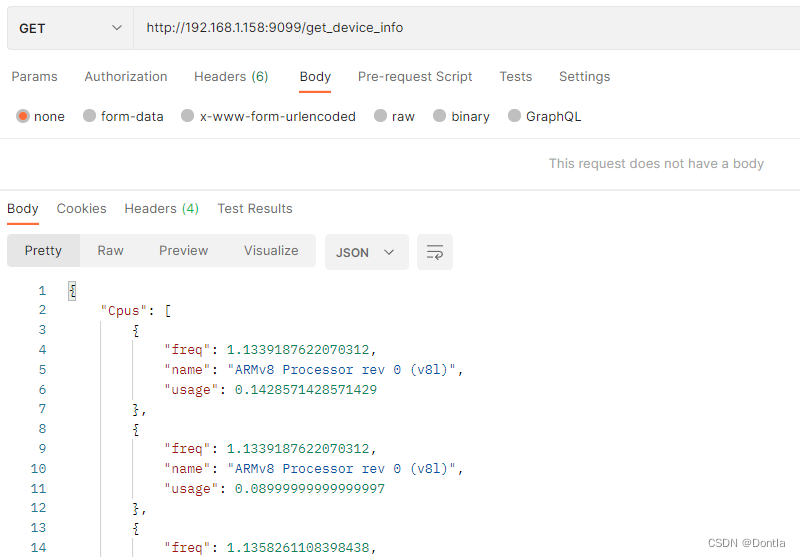Choose the Preview response view
This screenshot has height=557, width=800.
click(x=183, y=250)
